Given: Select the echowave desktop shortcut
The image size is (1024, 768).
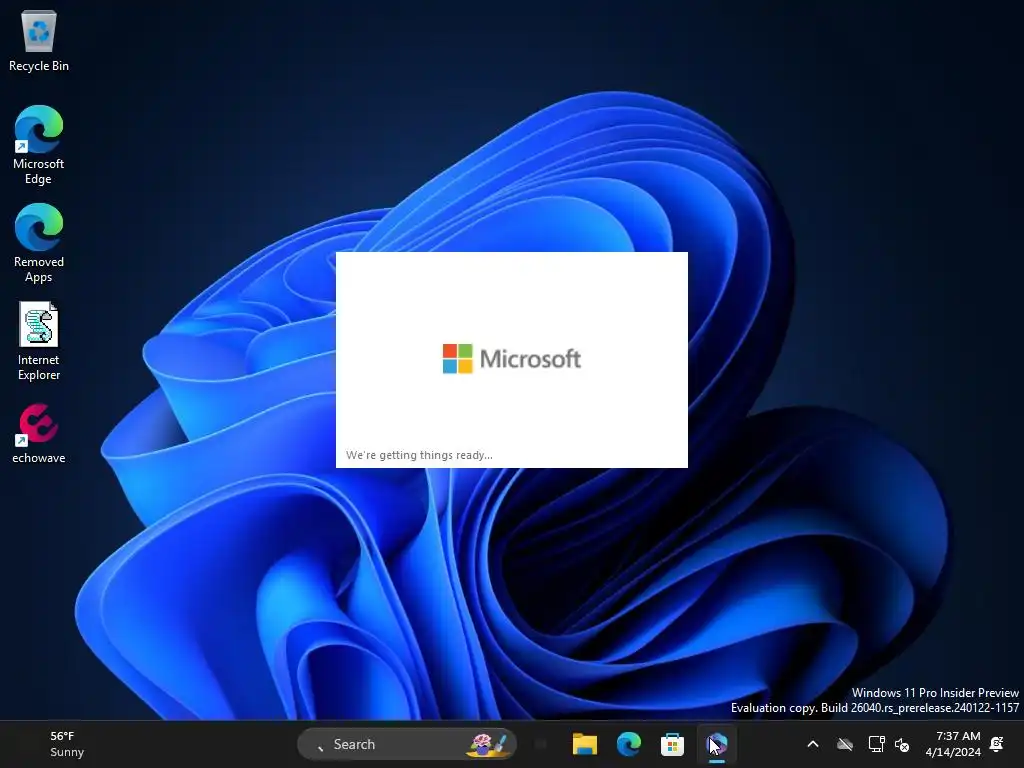Looking at the screenshot, I should click(39, 434).
